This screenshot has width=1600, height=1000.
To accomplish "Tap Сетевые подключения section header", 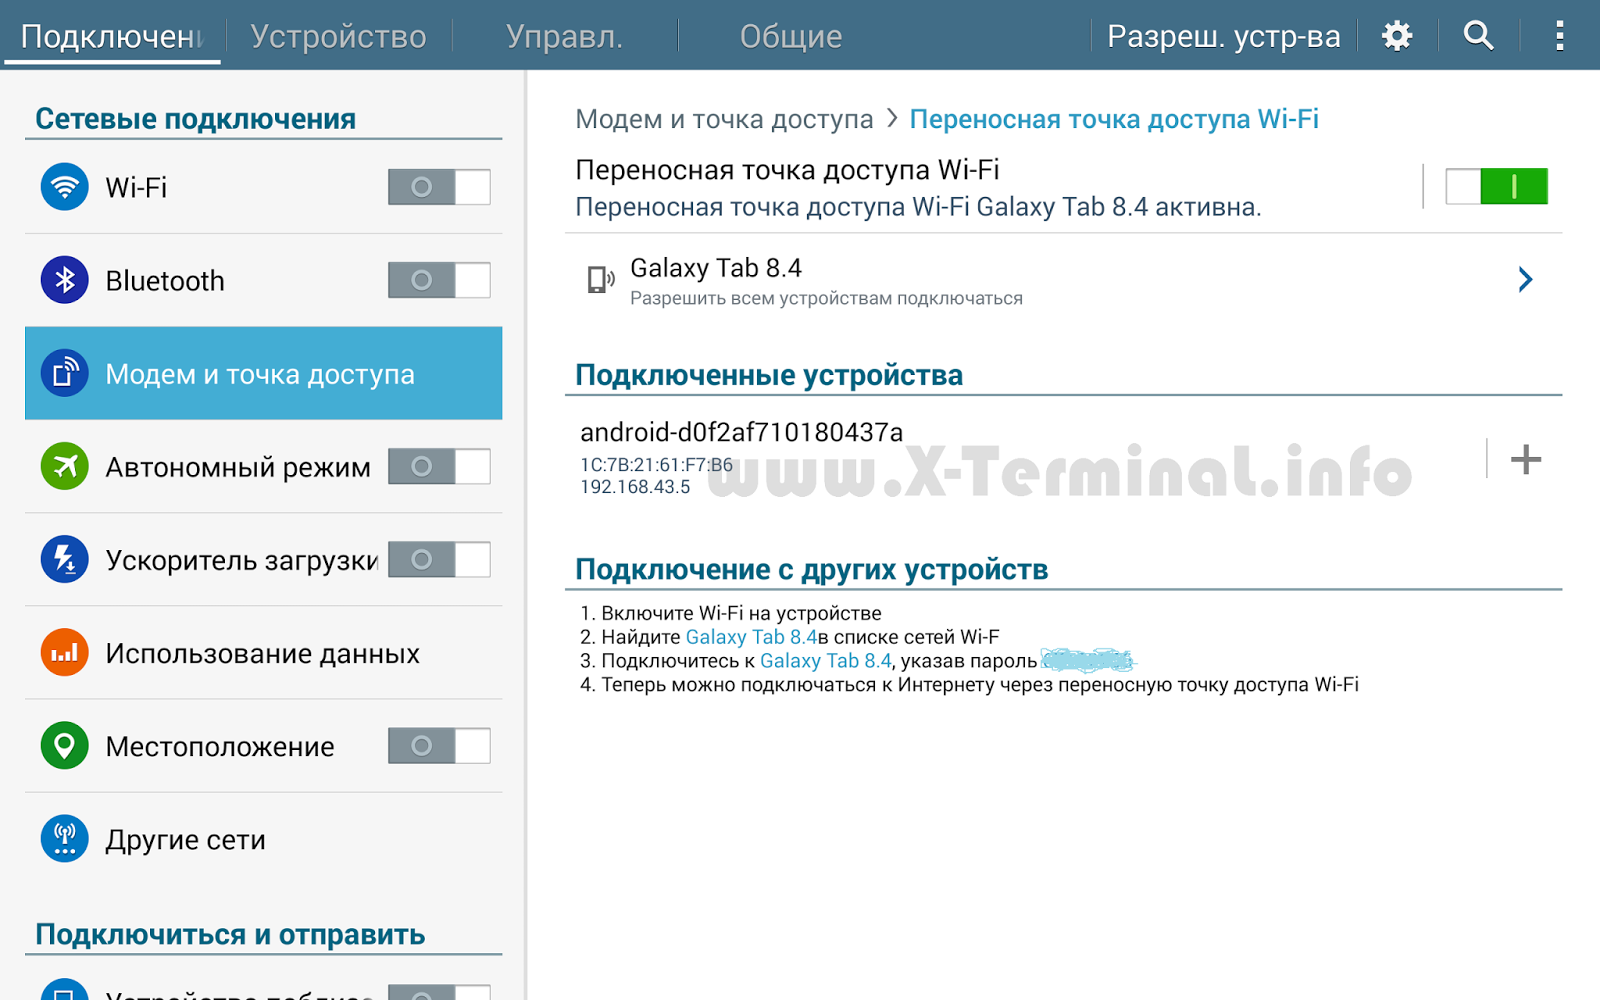I will [x=195, y=118].
